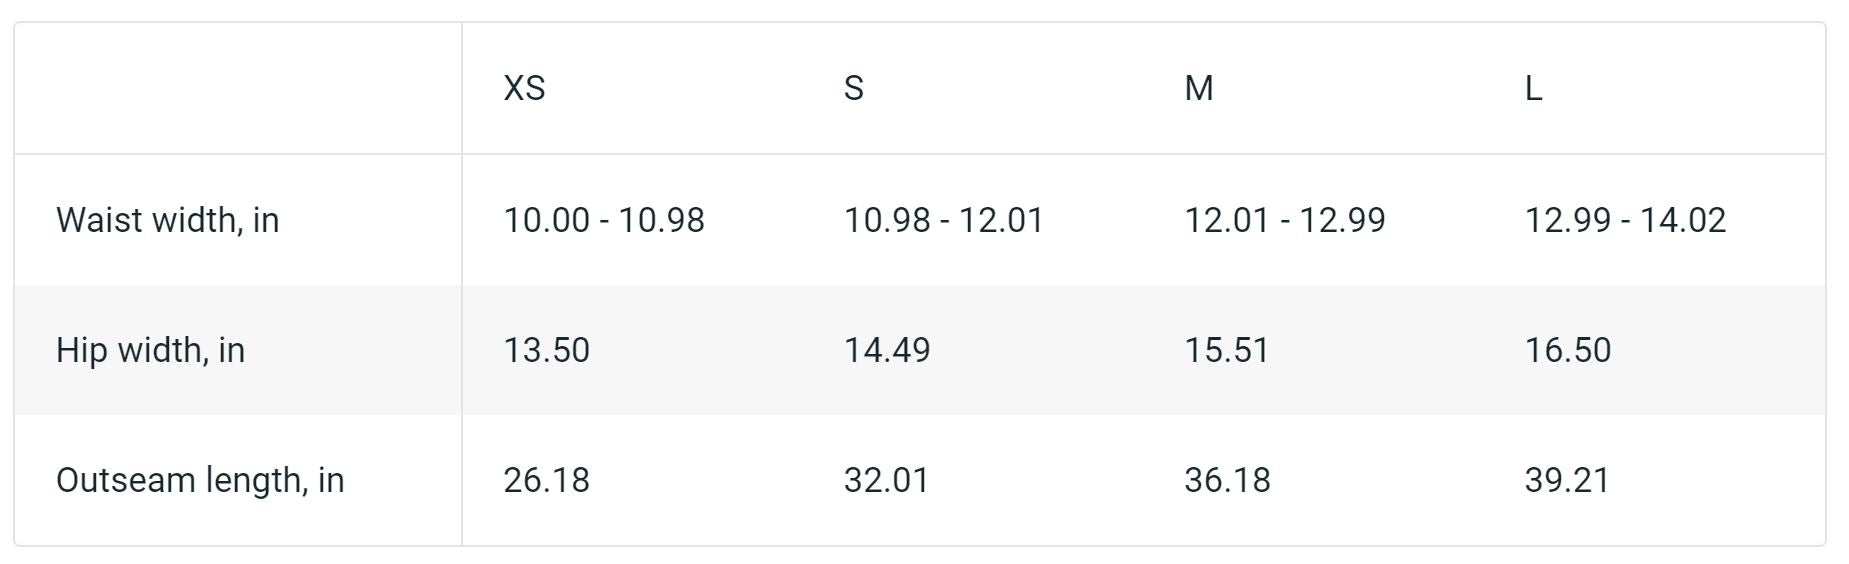Click hip width value 15.51
The image size is (1849, 564).
1227,350
